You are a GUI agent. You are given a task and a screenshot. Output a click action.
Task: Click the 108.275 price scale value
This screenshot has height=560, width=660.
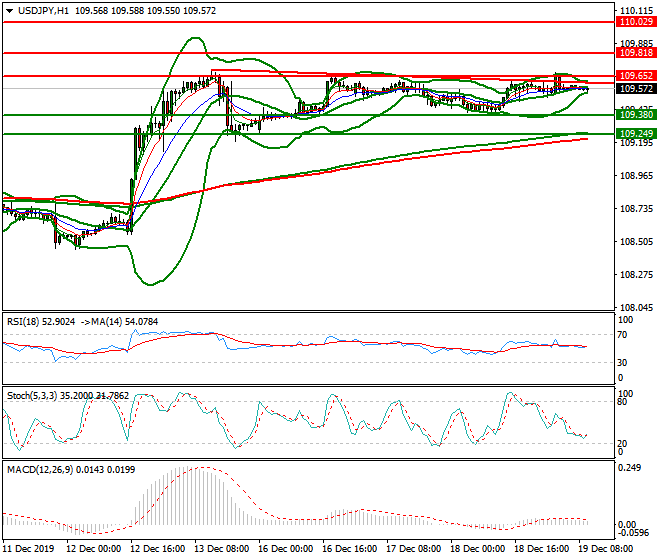[636, 275]
